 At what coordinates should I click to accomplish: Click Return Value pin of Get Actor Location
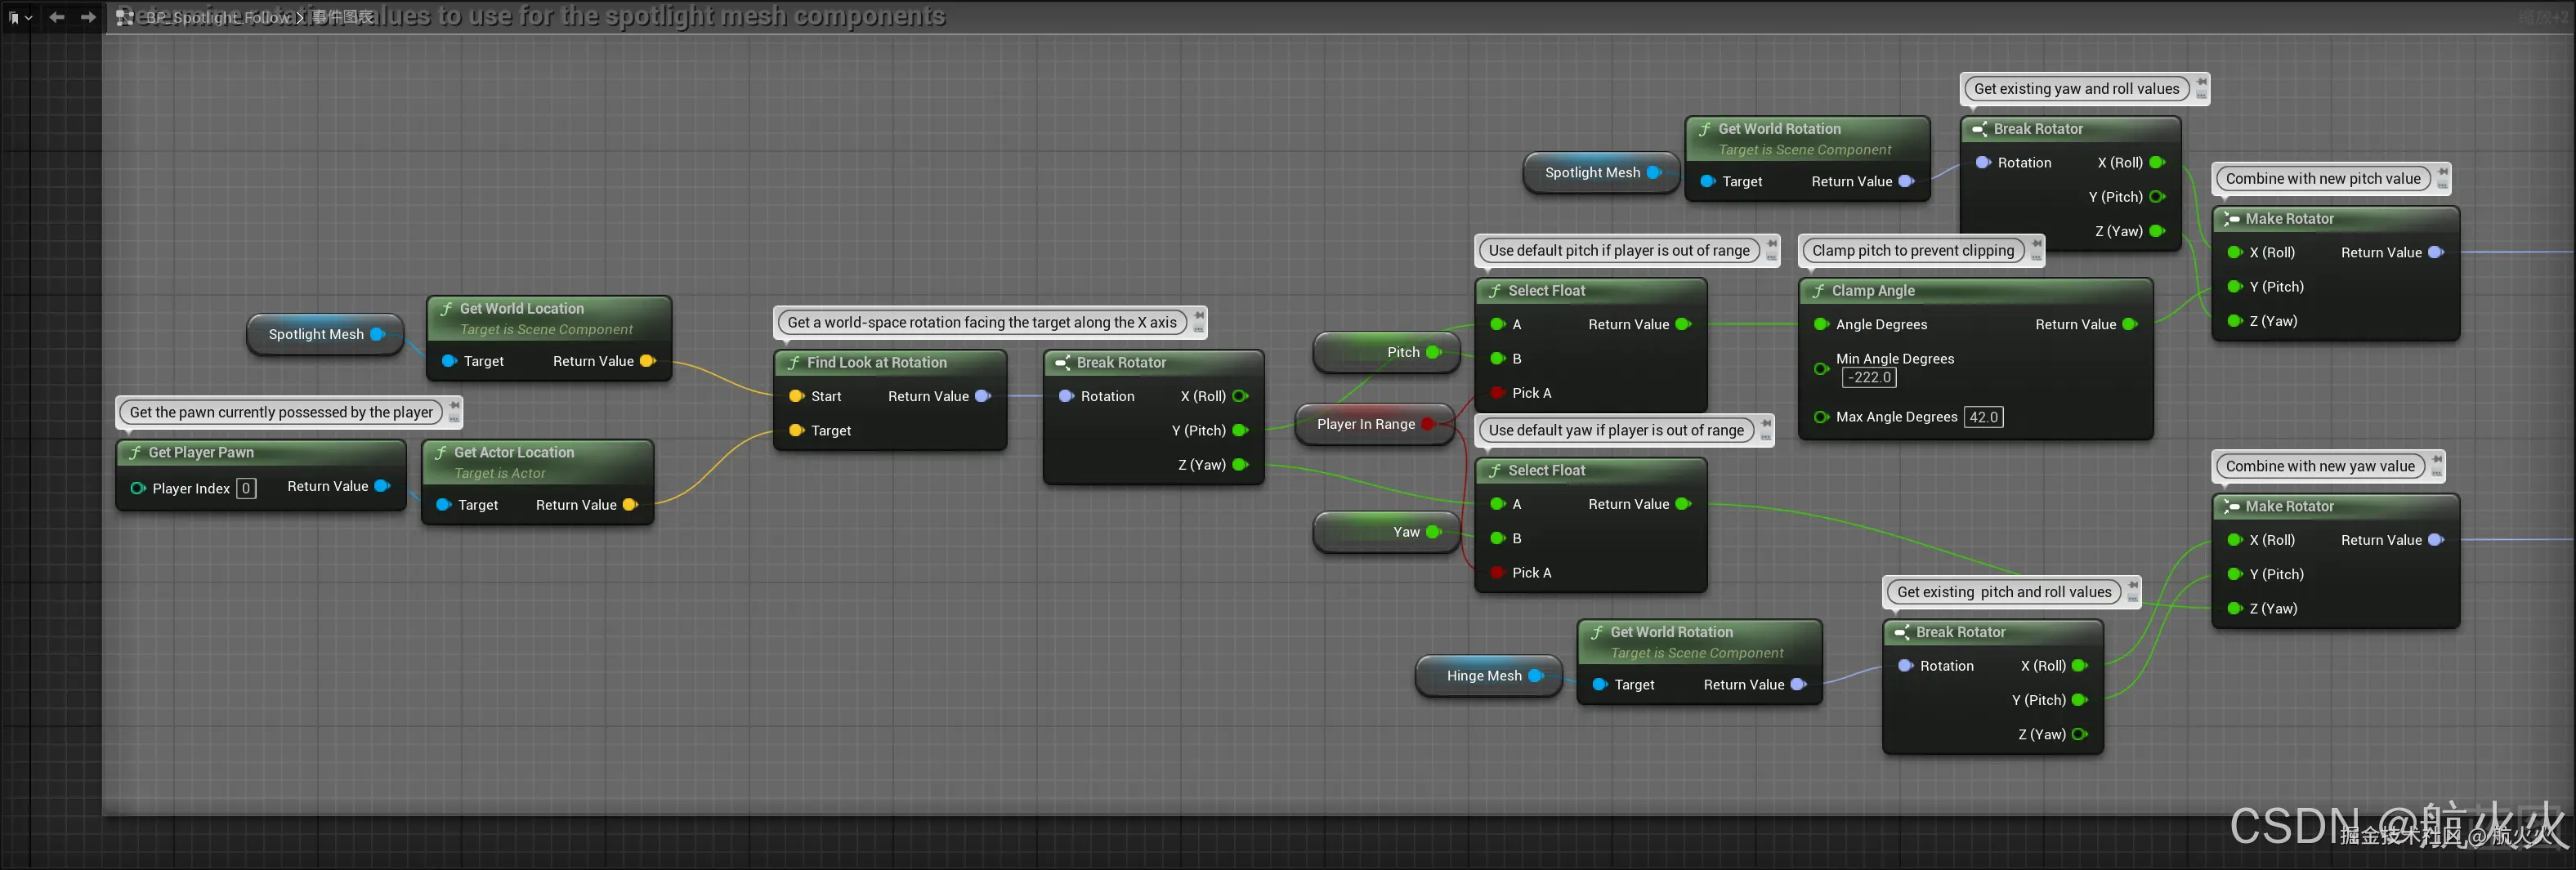(x=631, y=506)
